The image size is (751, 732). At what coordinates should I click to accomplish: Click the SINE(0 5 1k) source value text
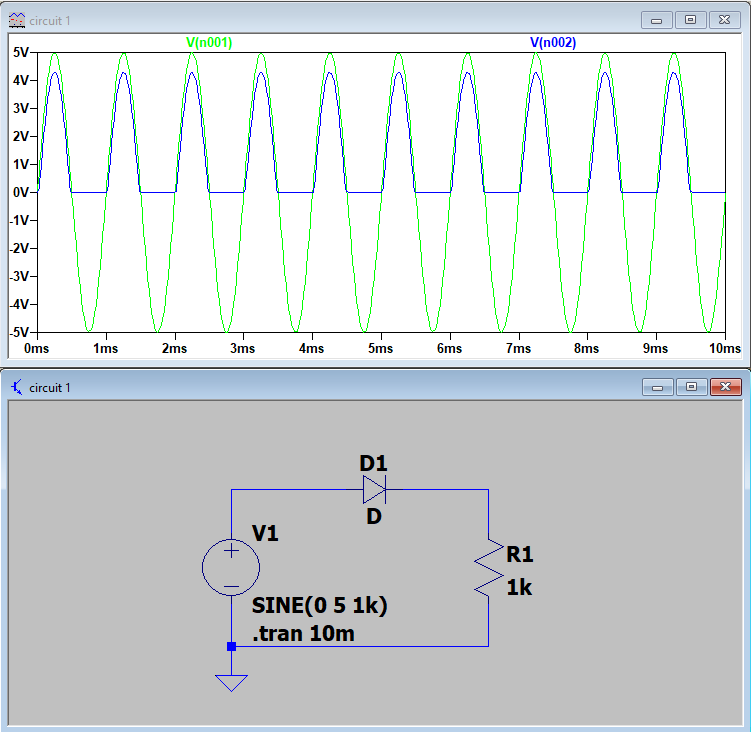pos(319,607)
